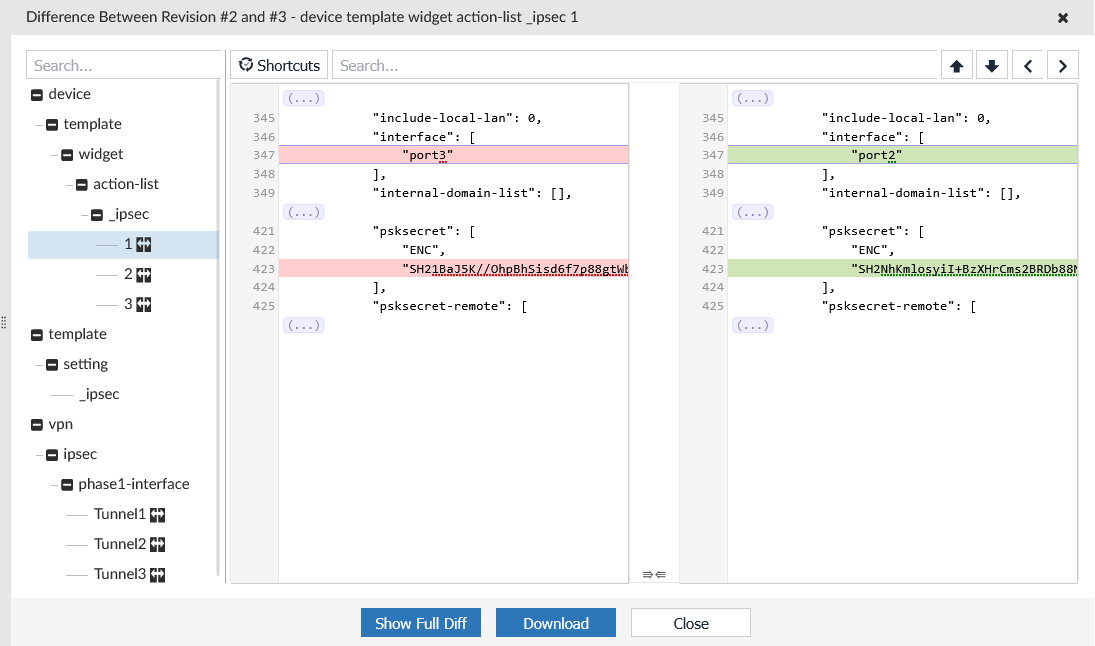Click Show Full Diff

(x=420, y=622)
